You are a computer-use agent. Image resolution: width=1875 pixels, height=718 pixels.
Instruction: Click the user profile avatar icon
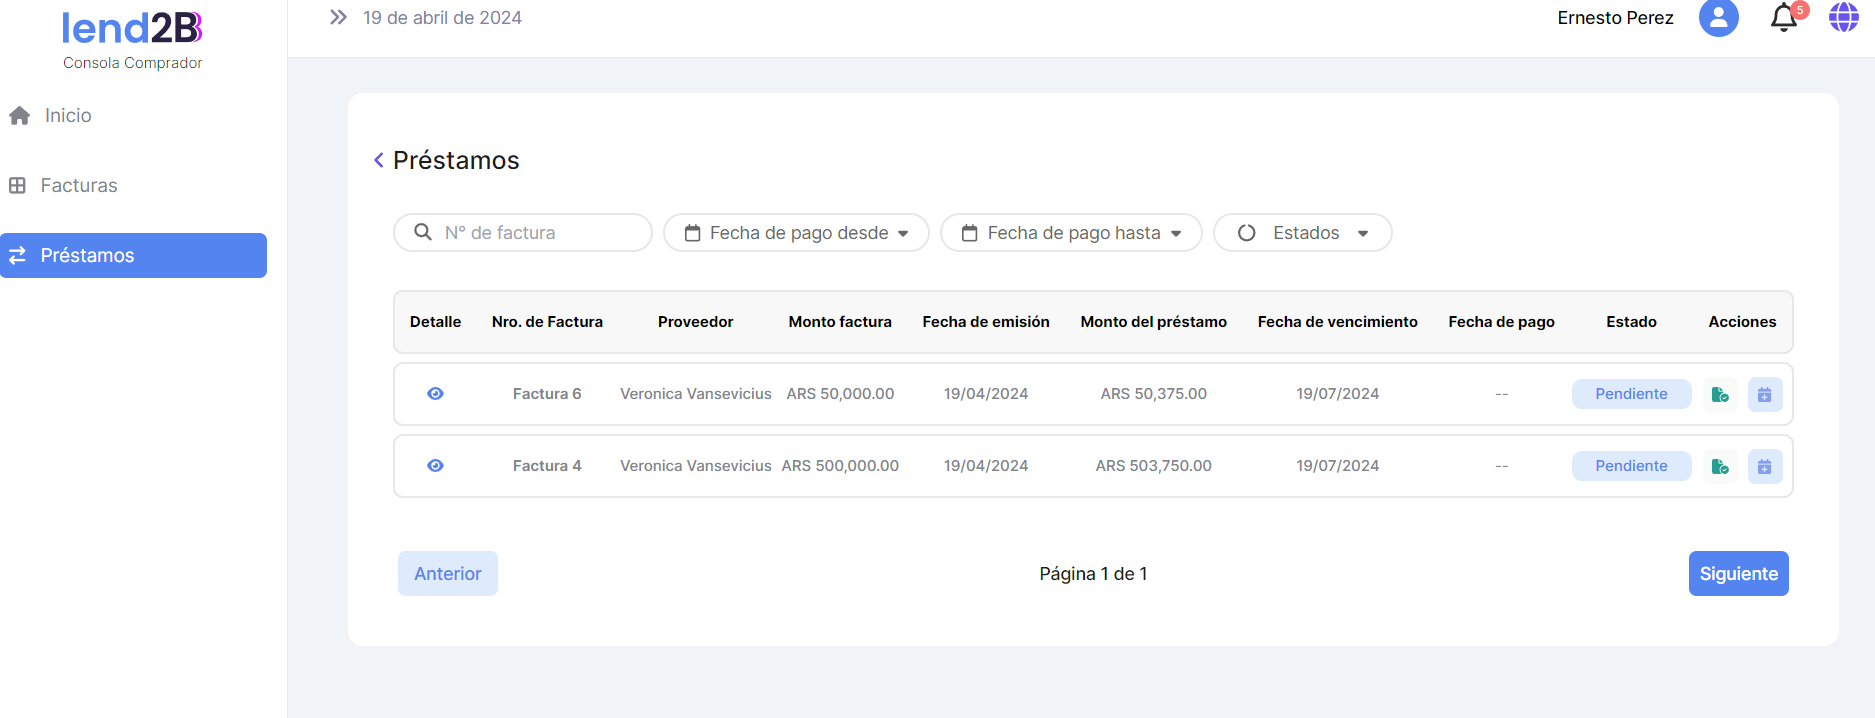[1718, 18]
